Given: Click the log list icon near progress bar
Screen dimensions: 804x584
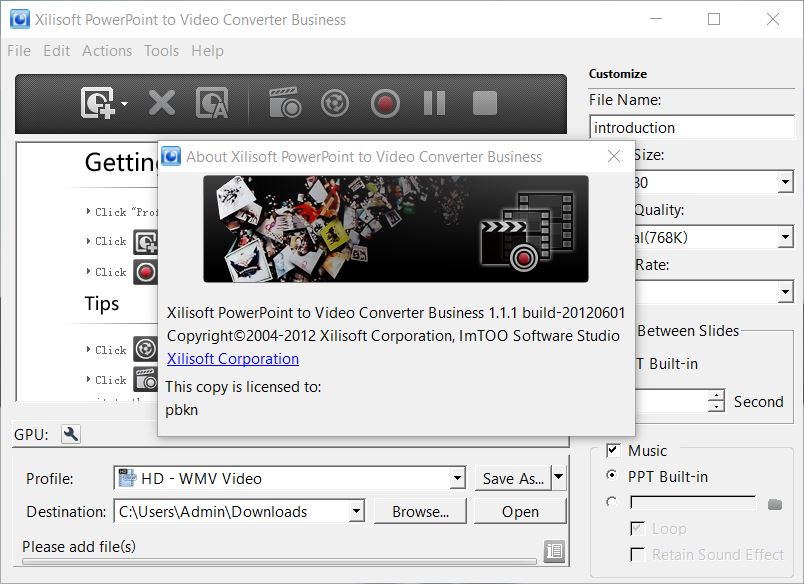Looking at the screenshot, I should 554,550.
